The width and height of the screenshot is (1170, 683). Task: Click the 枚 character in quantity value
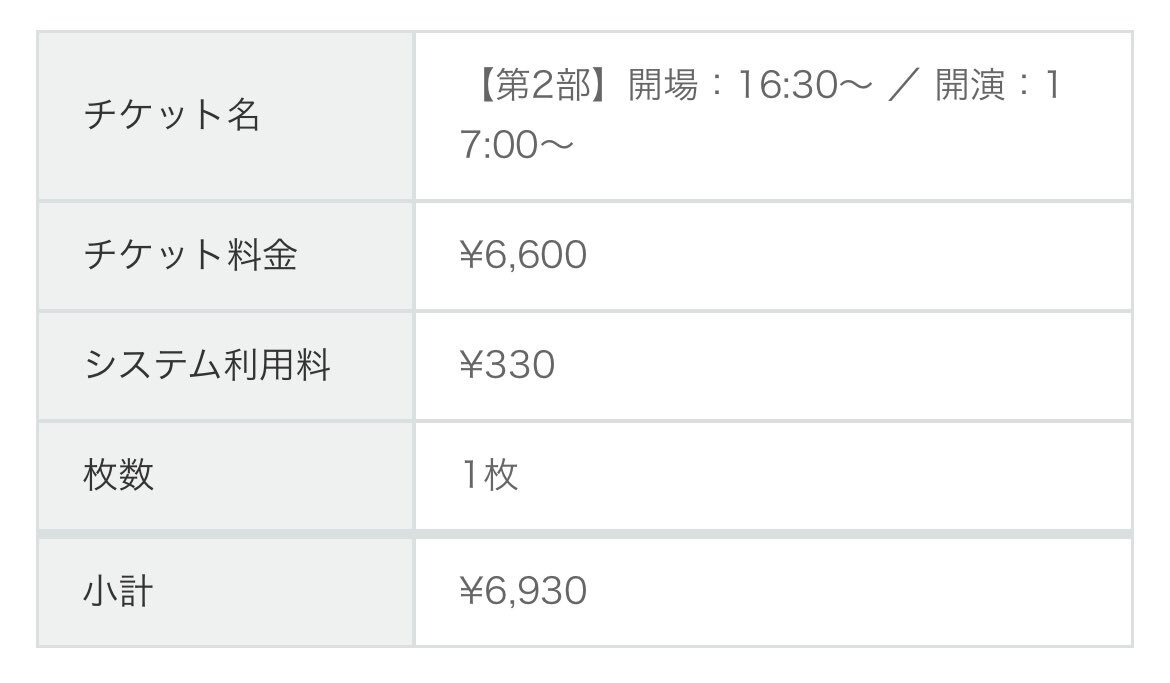501,475
